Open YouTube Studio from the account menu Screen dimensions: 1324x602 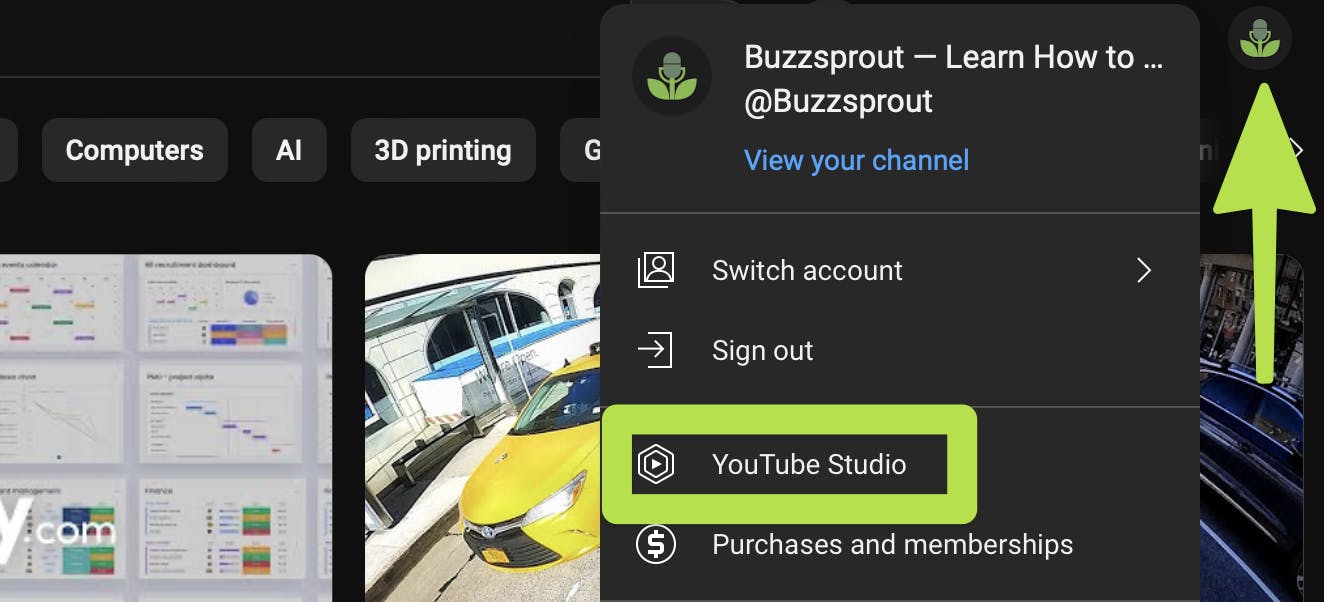(x=808, y=464)
